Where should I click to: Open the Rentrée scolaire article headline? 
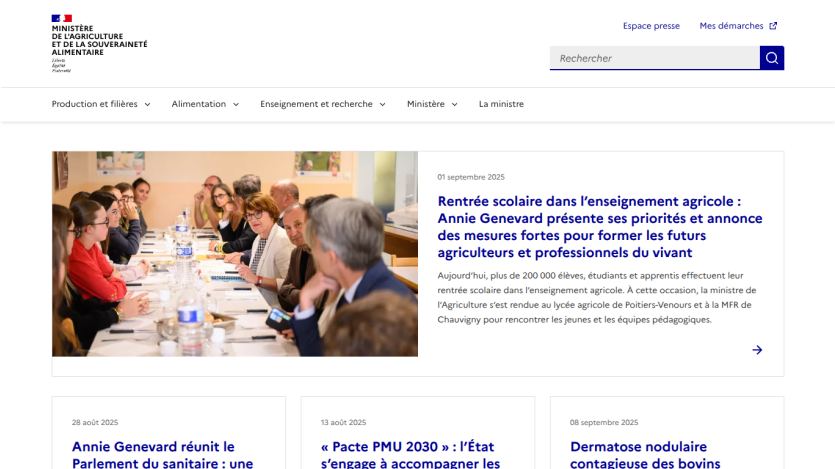[x=600, y=227]
